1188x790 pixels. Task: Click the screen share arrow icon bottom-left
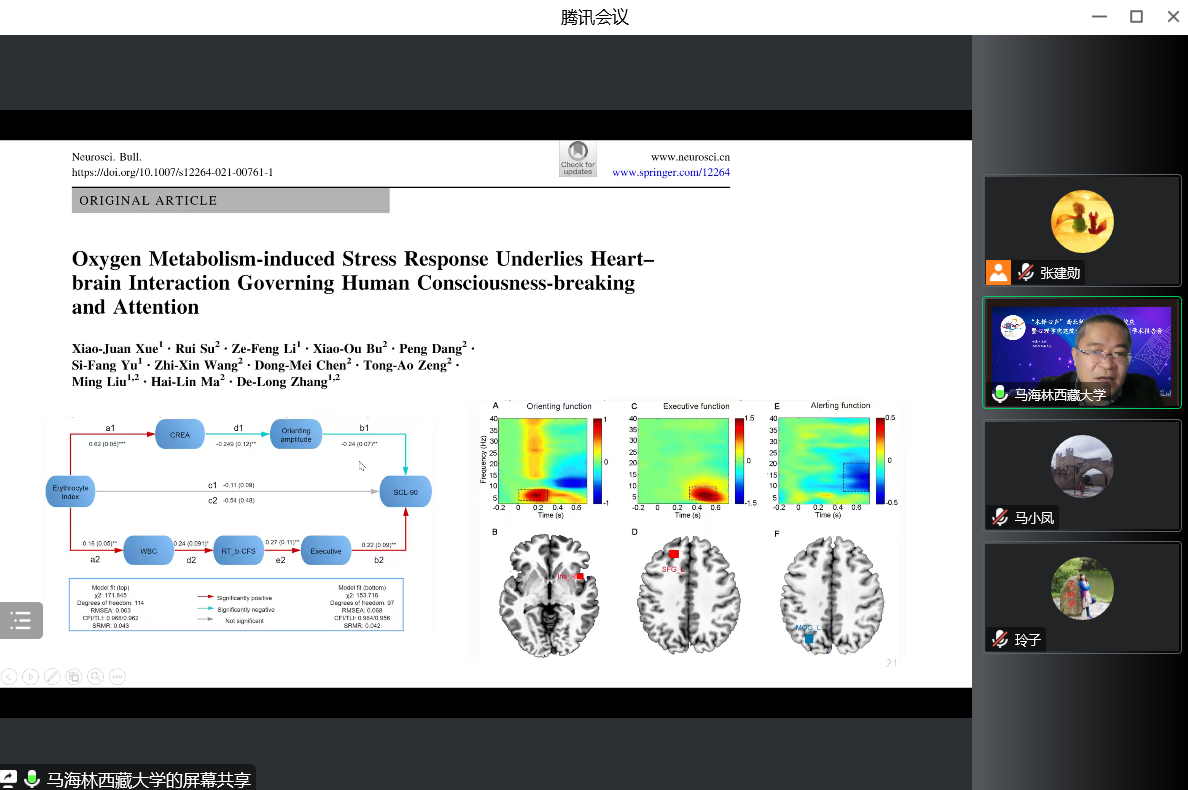[x=9, y=778]
